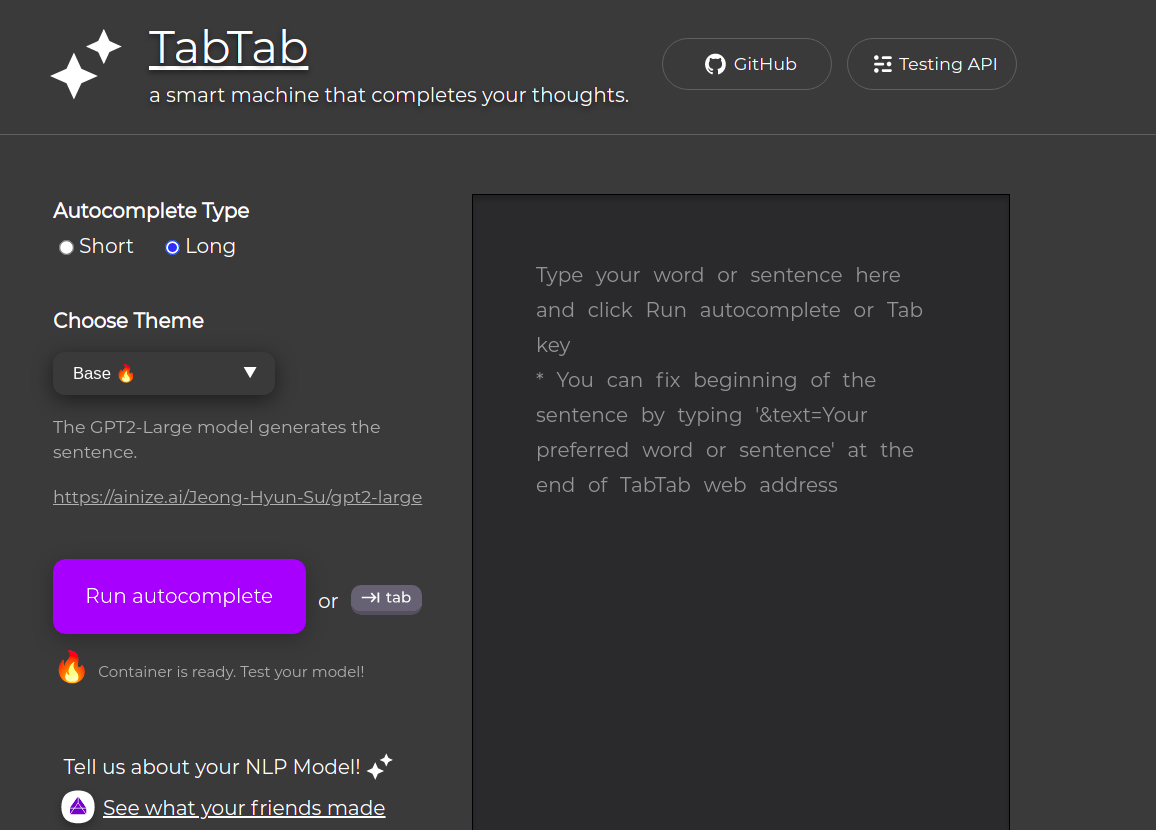Click the sparkle icon after NLP Model text
The width and height of the screenshot is (1156, 830).
click(380, 767)
